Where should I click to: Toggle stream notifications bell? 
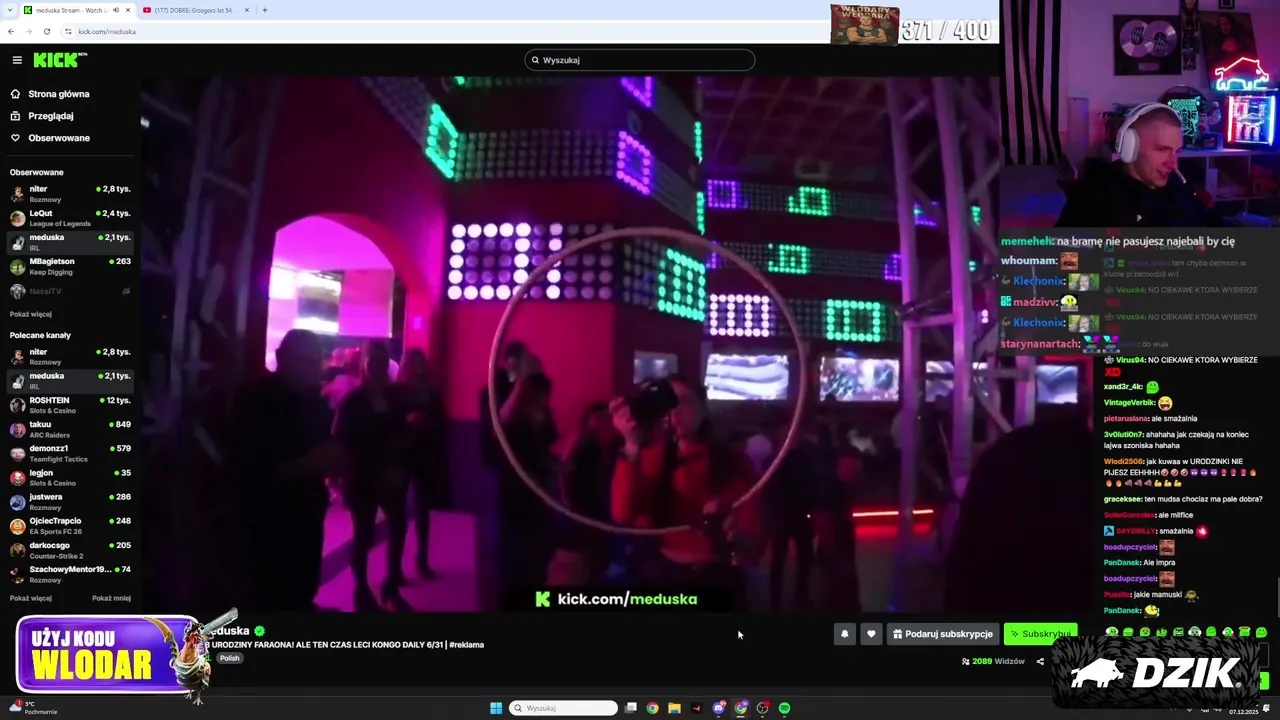coord(845,634)
